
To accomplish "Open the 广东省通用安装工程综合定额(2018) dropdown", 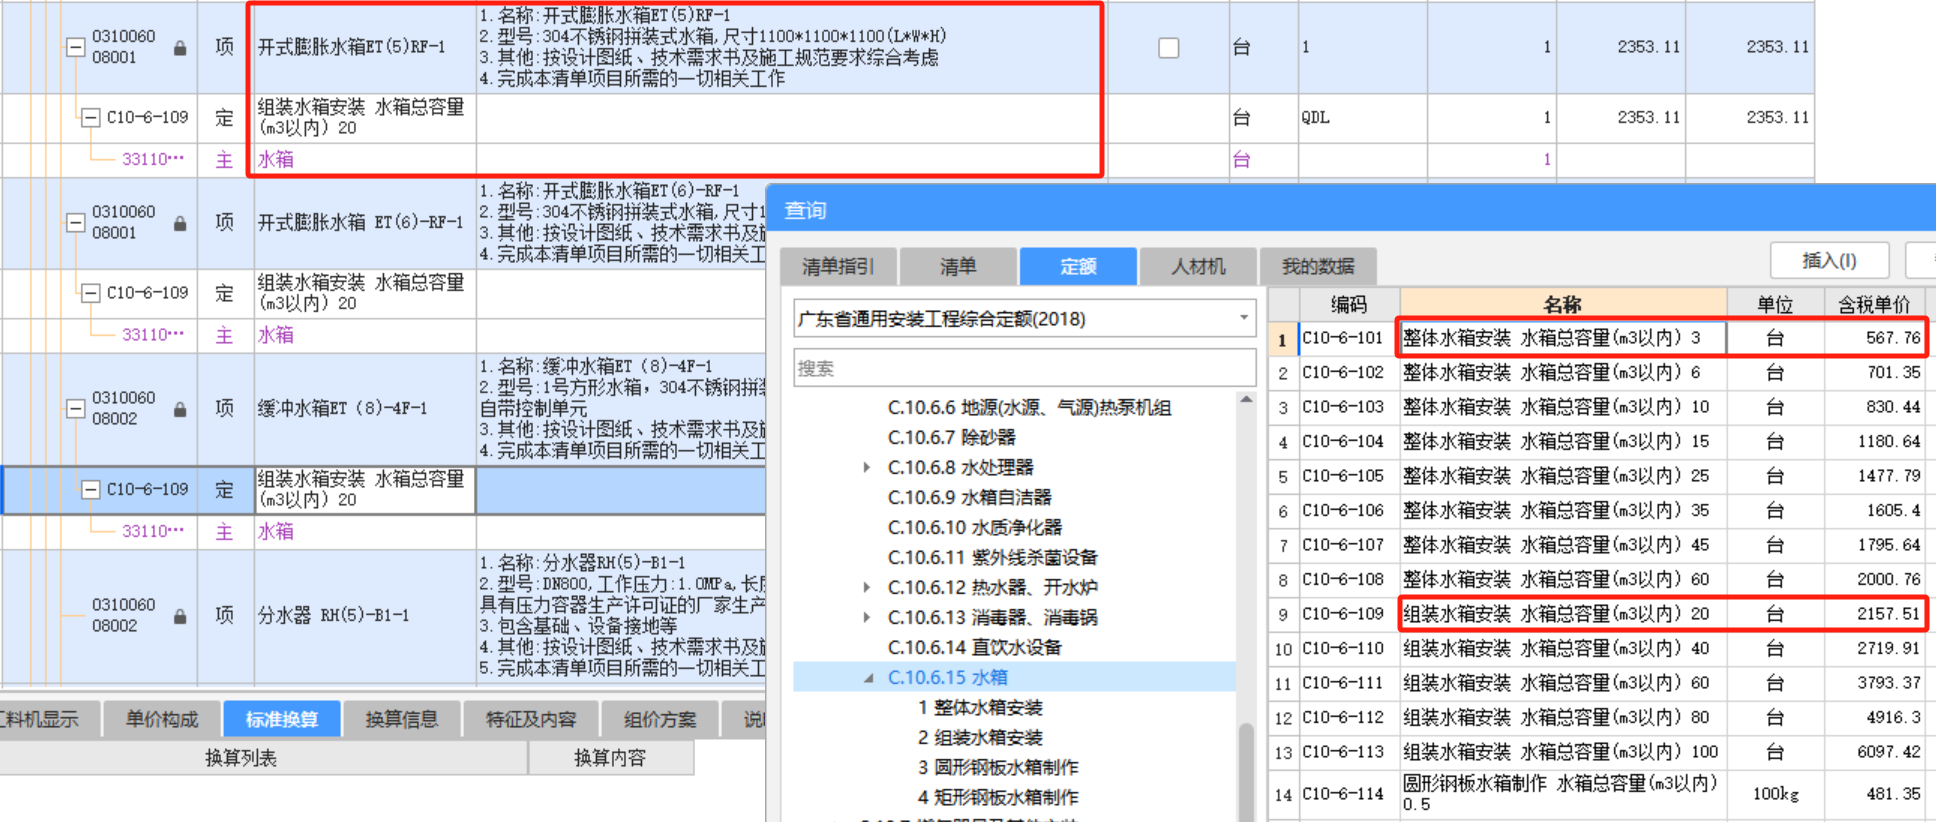I will click(x=1243, y=318).
